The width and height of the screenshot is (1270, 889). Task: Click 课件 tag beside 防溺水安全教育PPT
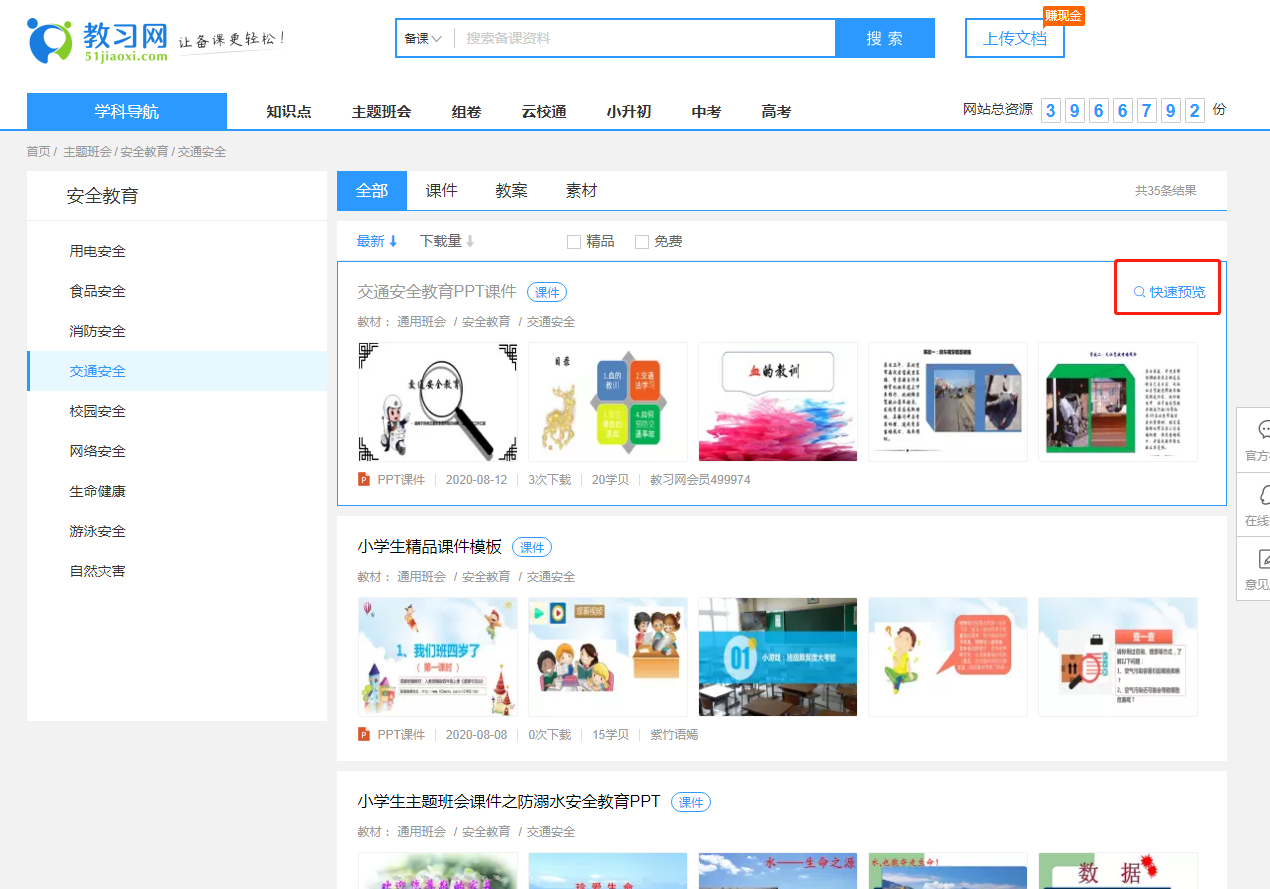point(691,802)
